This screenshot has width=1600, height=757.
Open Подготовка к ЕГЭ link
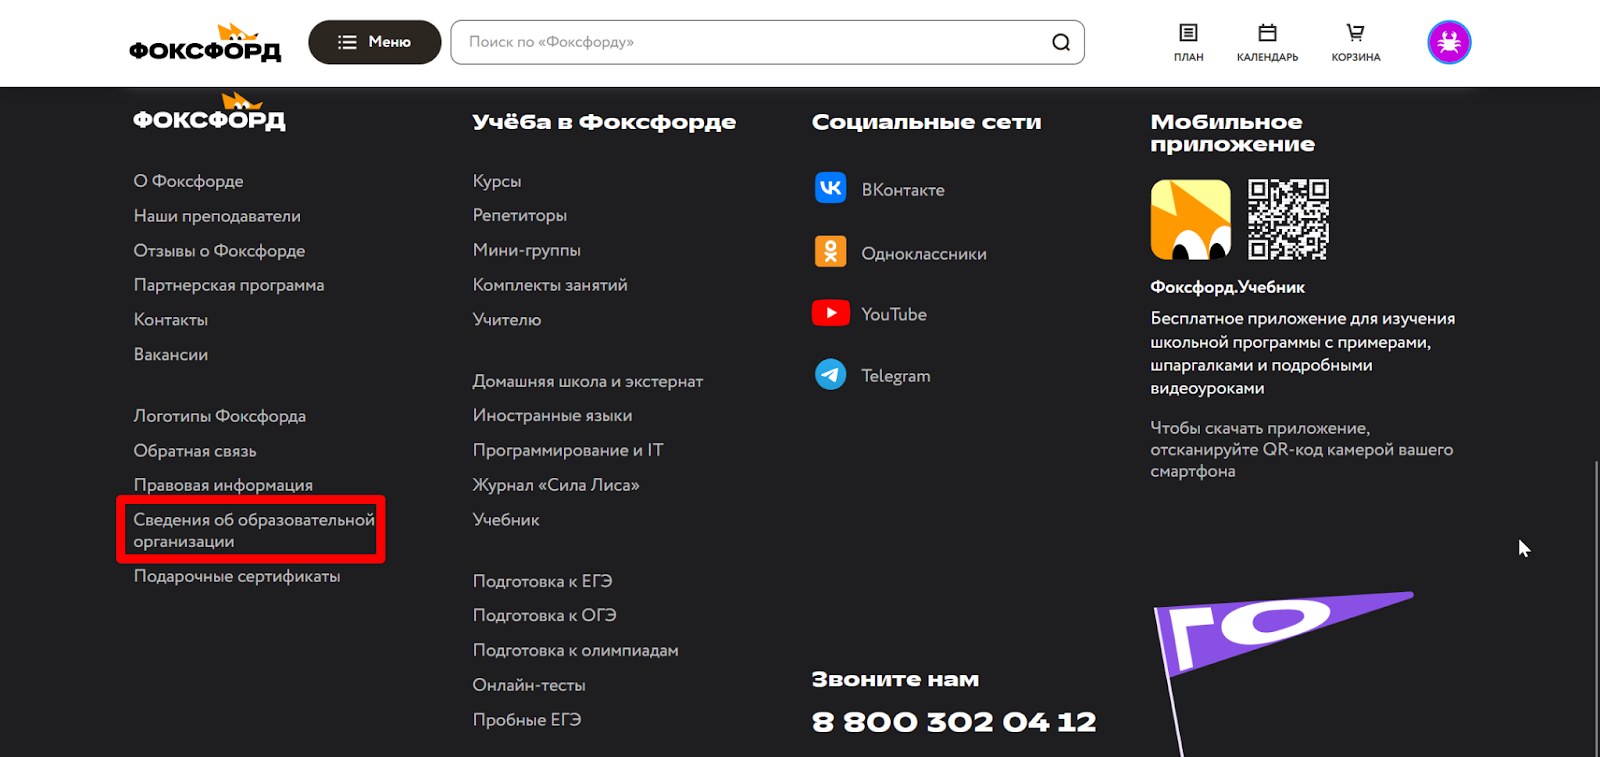(x=542, y=581)
